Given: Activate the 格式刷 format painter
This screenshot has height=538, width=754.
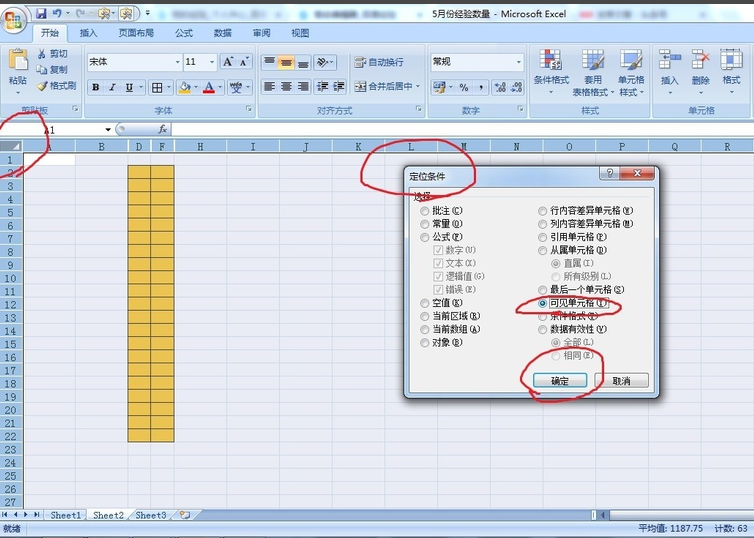Looking at the screenshot, I should tap(57, 86).
